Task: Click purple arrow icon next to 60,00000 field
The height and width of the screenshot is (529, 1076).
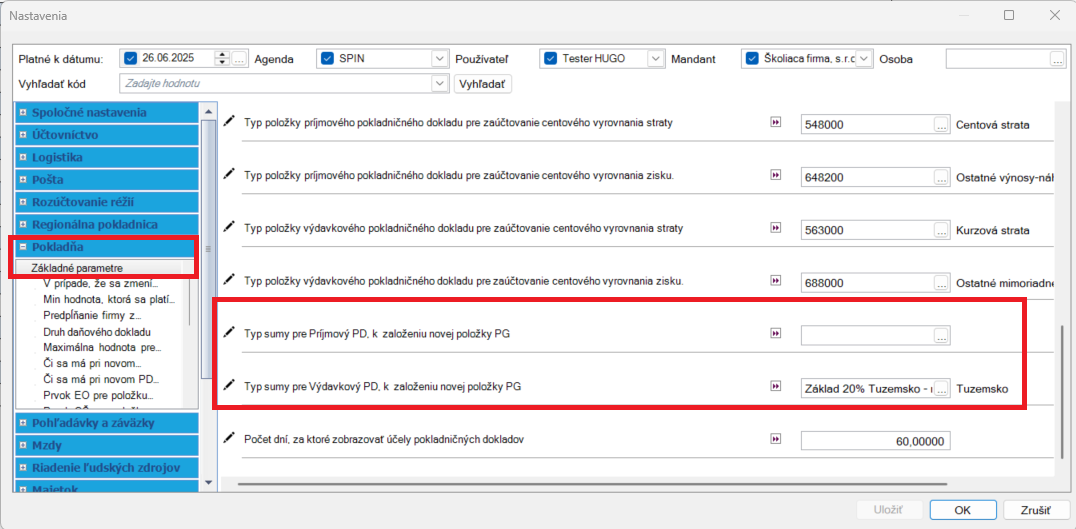Action: pyautogui.click(x=776, y=438)
